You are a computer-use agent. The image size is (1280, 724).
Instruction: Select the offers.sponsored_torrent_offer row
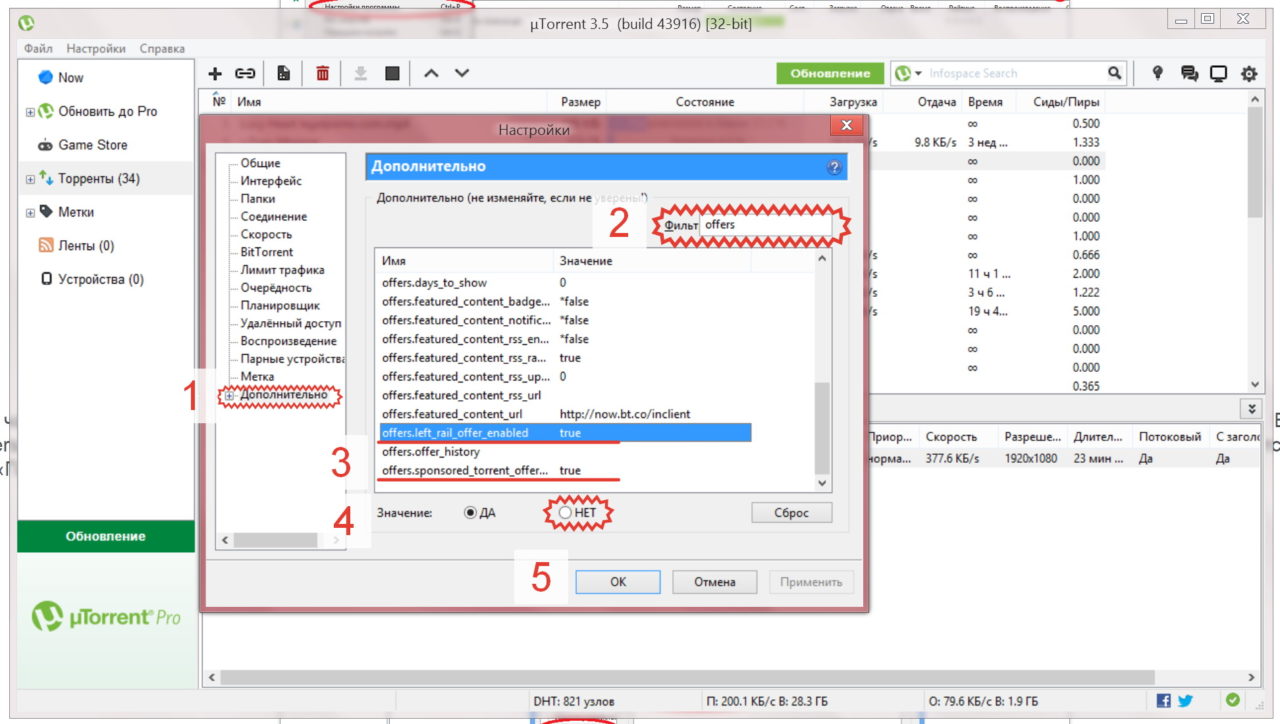(x=564, y=470)
